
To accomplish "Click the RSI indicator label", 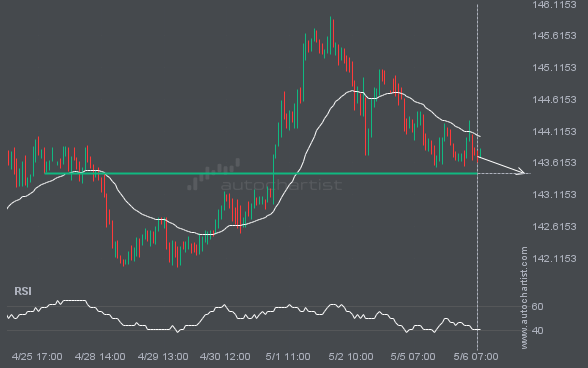I will coord(23,291).
